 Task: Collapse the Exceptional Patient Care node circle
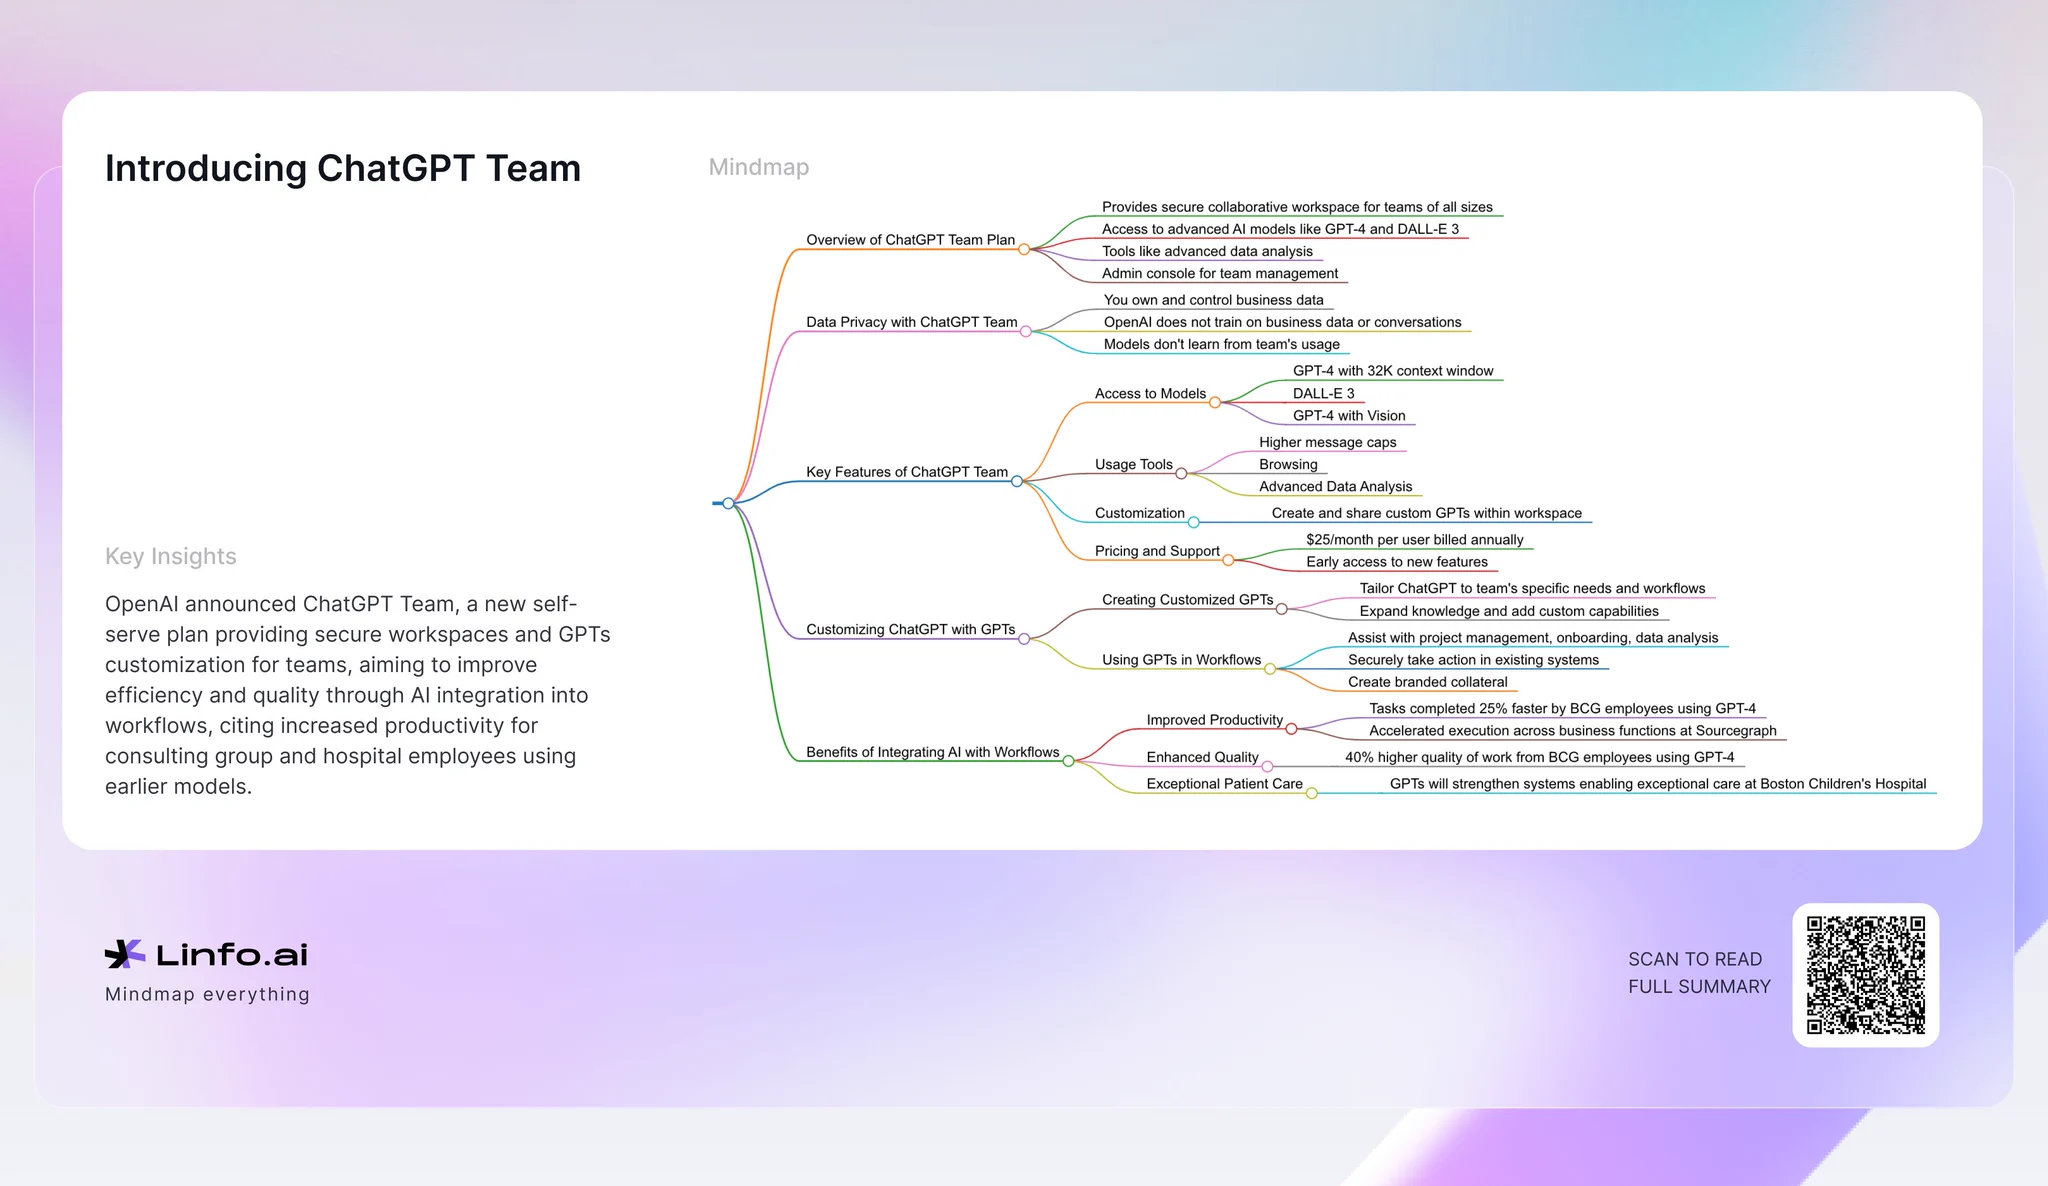[x=1312, y=793]
